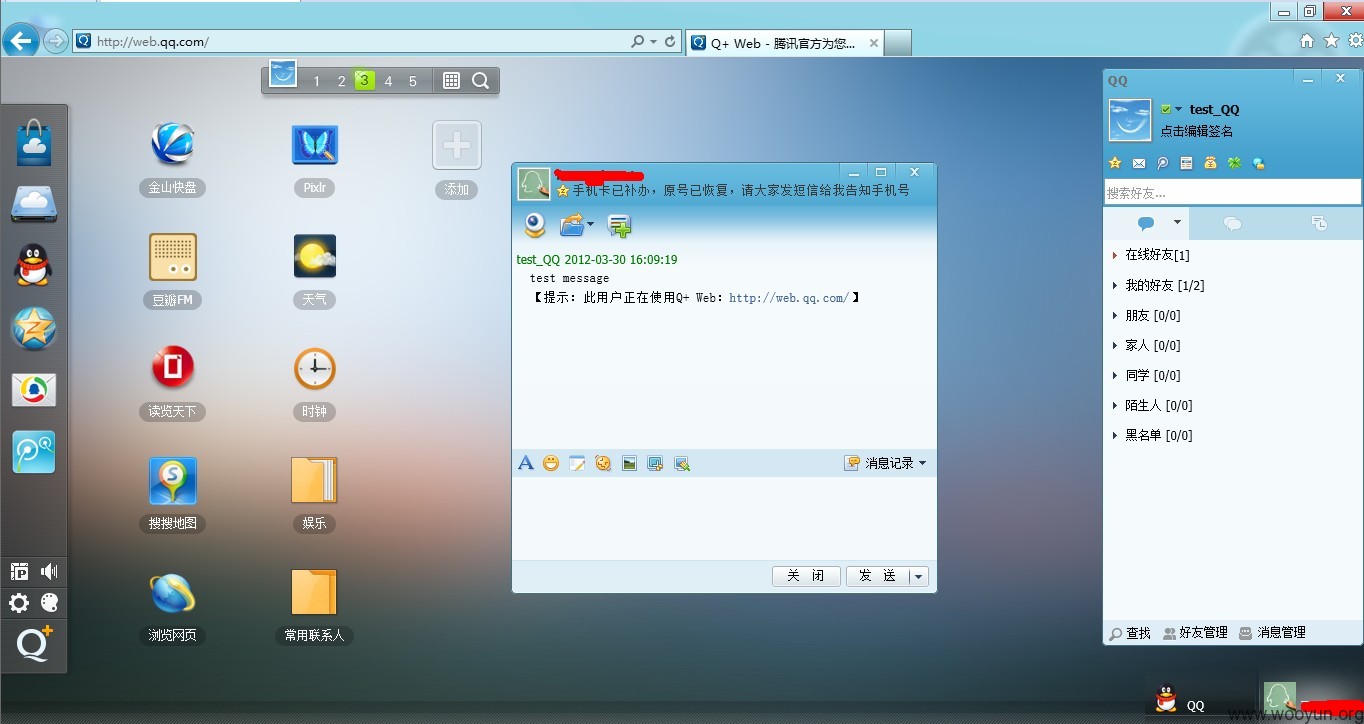Open the send button options arrow
This screenshot has width=1364, height=724.
918,576
